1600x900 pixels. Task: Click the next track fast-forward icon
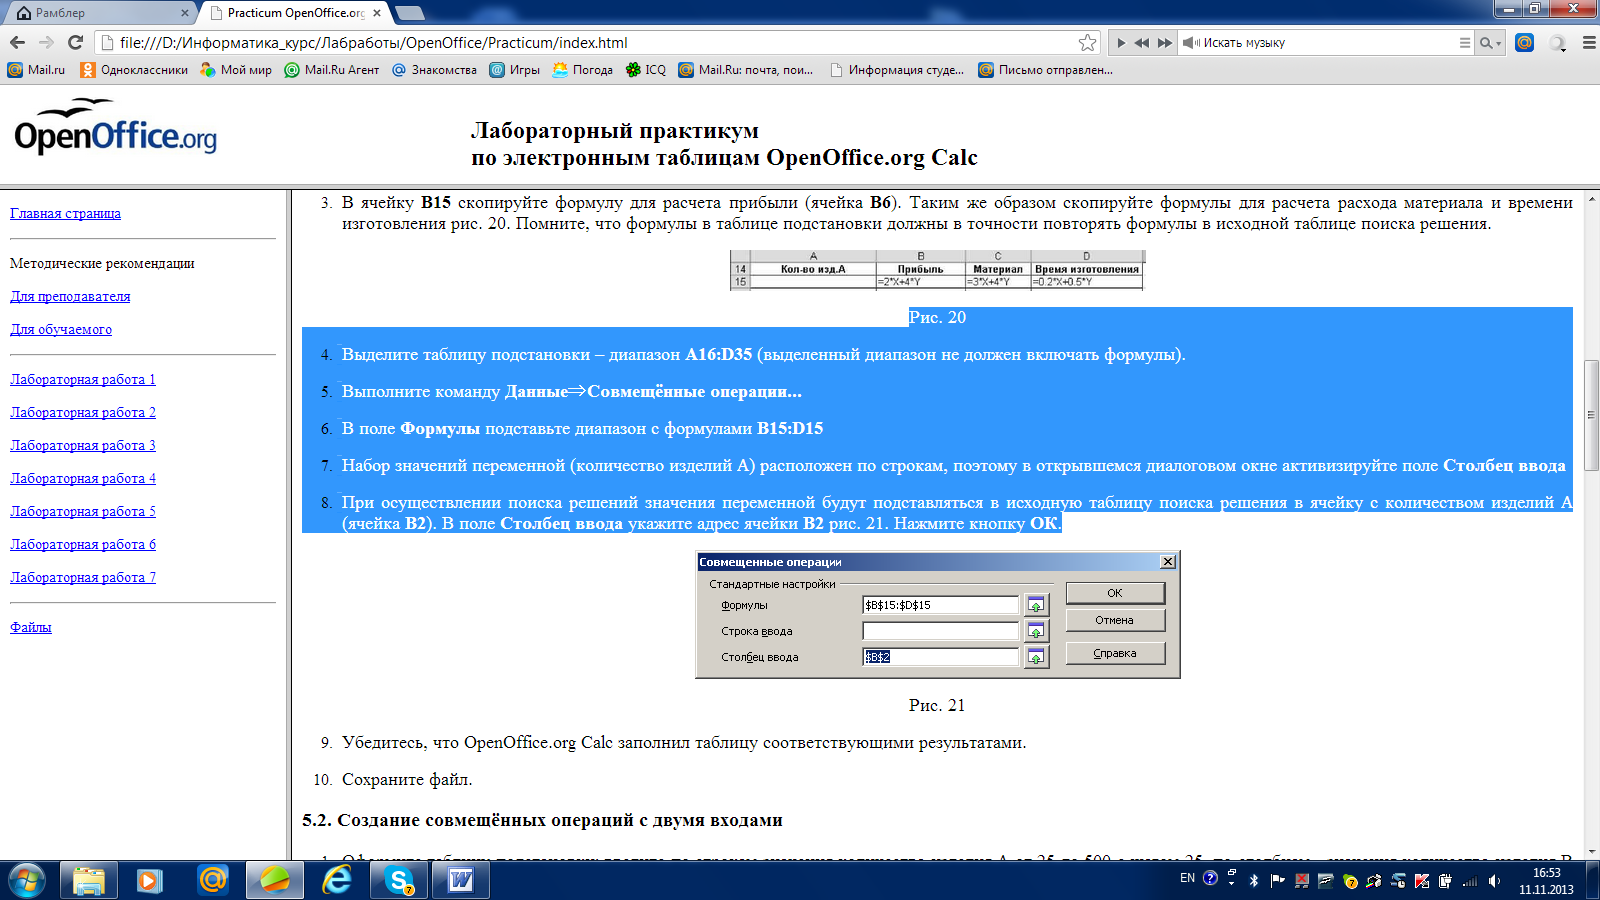(x=1164, y=43)
